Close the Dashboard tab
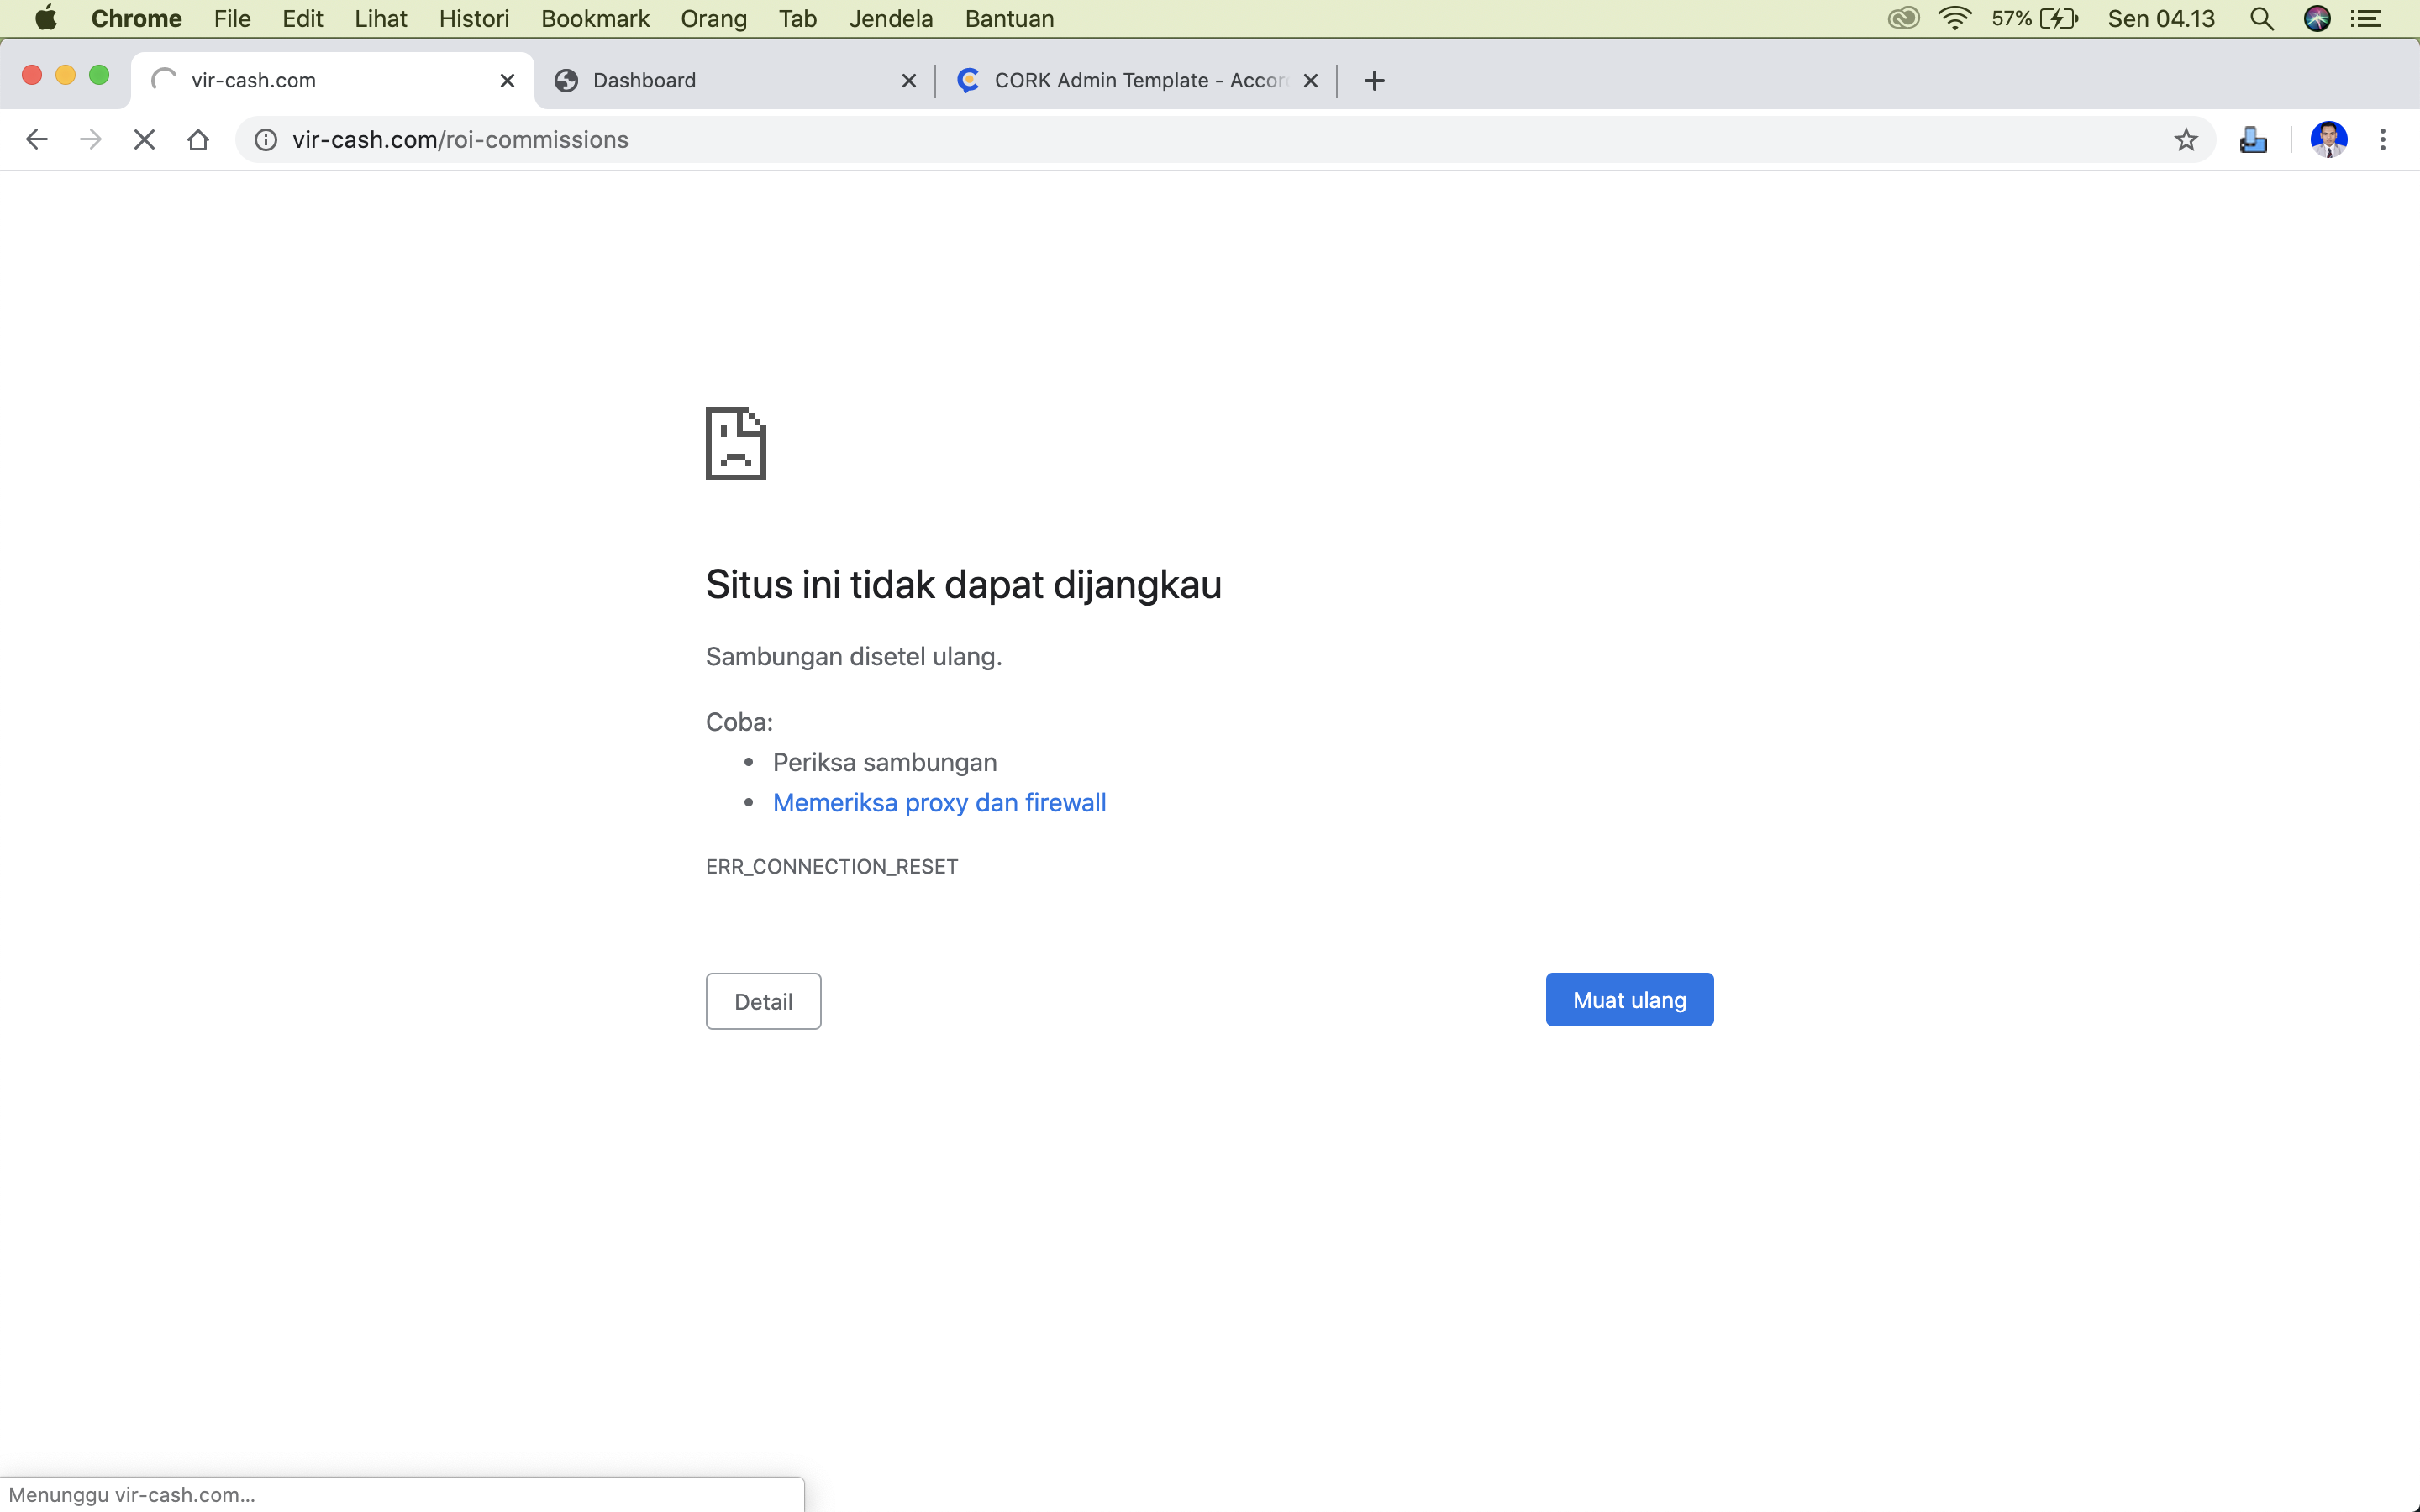The width and height of the screenshot is (2420, 1512). [x=908, y=80]
